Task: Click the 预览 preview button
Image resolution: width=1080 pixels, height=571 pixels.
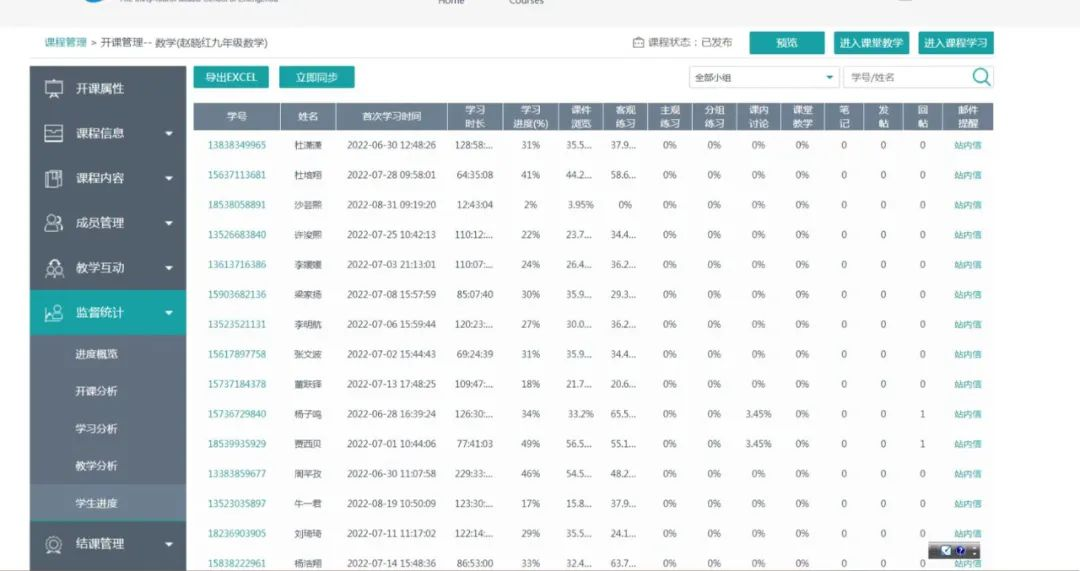Action: tap(786, 43)
